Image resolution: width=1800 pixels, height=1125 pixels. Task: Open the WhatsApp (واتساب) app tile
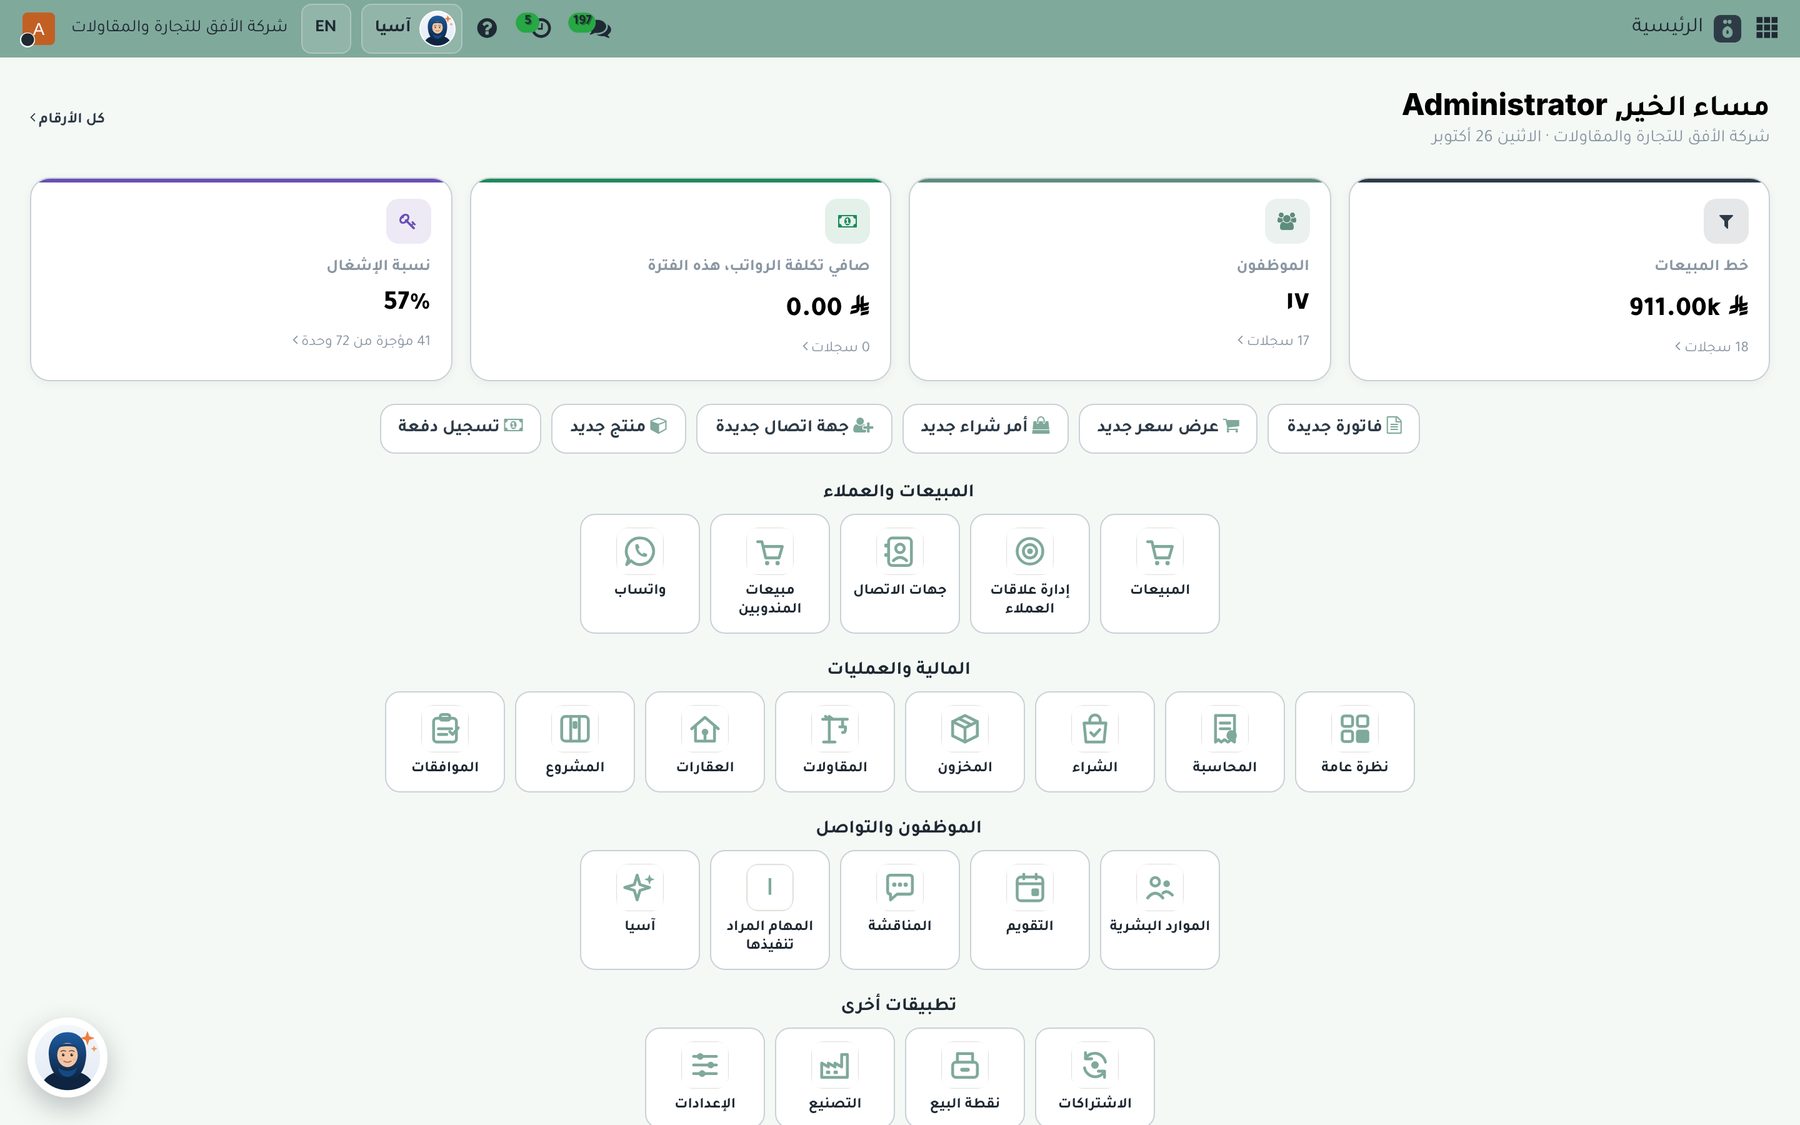click(640, 573)
